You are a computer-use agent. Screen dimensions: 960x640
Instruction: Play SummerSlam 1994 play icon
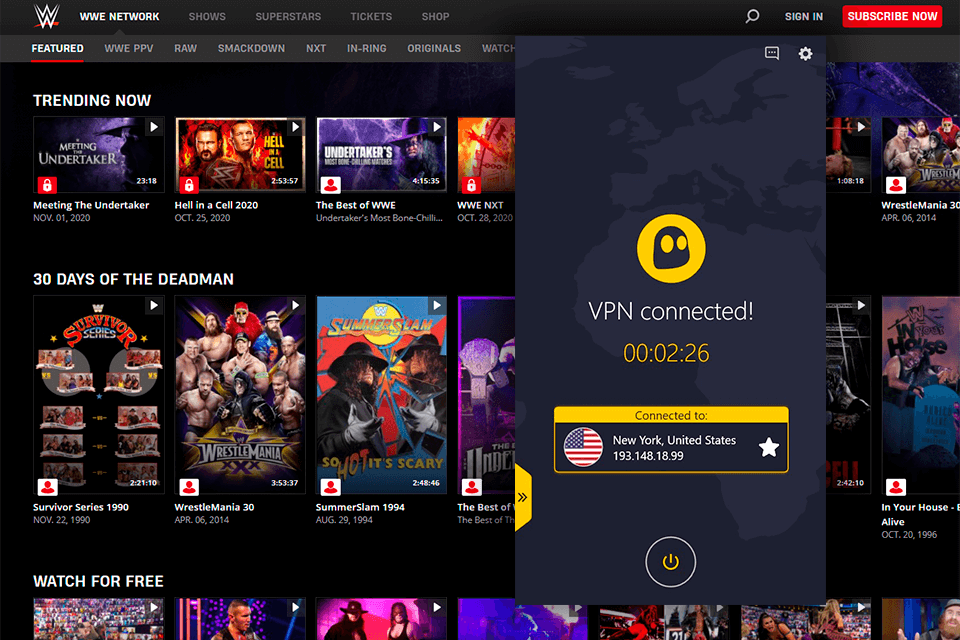tap(437, 305)
